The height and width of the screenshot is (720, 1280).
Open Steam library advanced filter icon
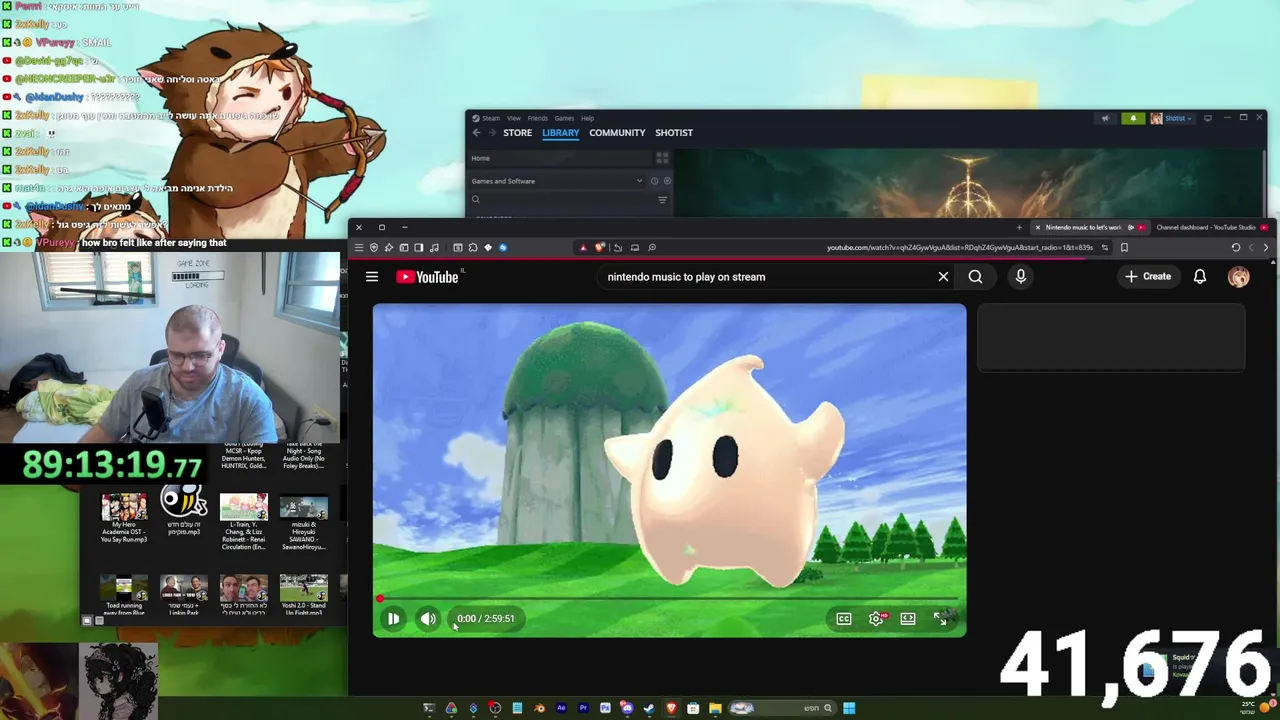(662, 200)
